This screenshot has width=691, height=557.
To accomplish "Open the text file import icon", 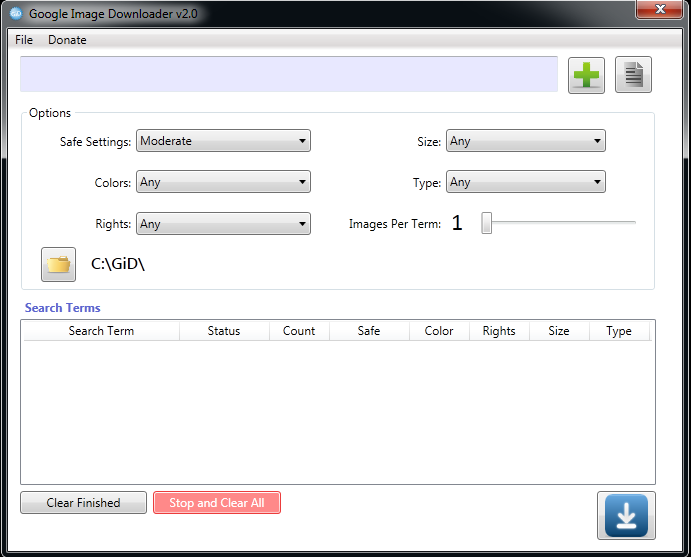I will pyautogui.click(x=633, y=74).
